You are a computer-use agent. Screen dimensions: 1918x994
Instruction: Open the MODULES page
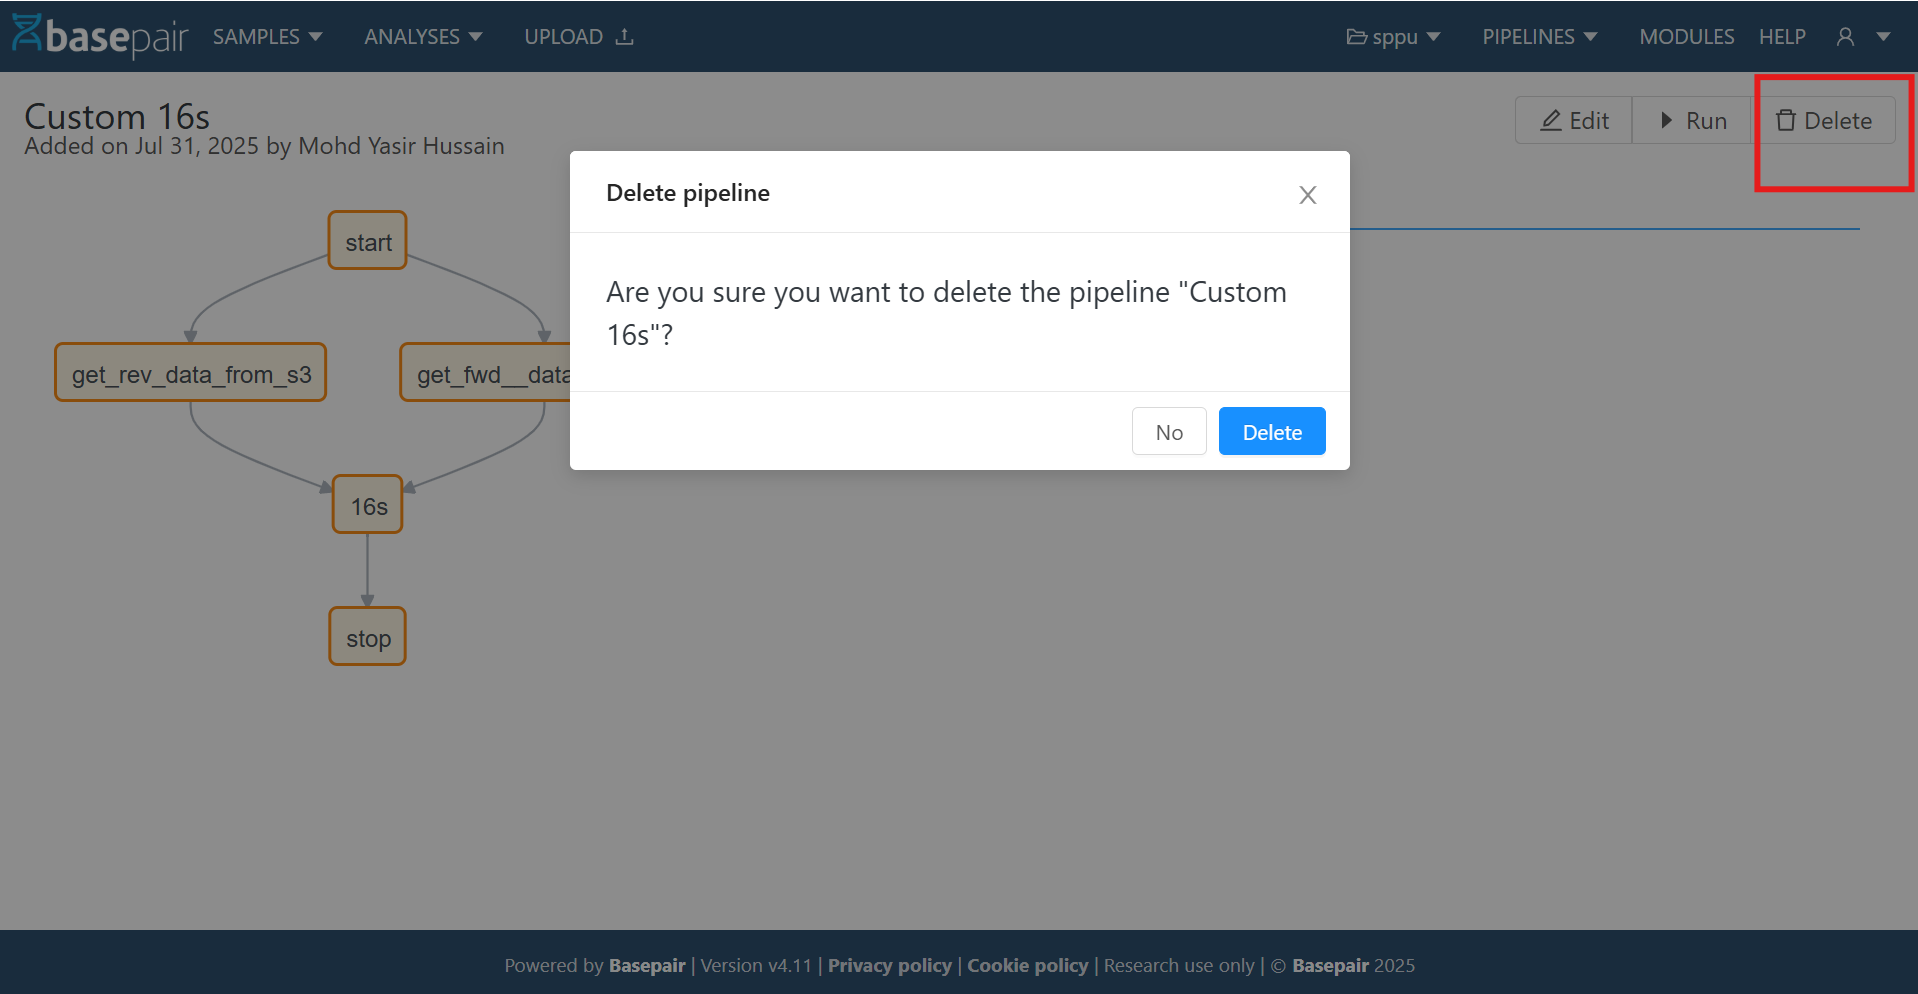click(x=1687, y=36)
